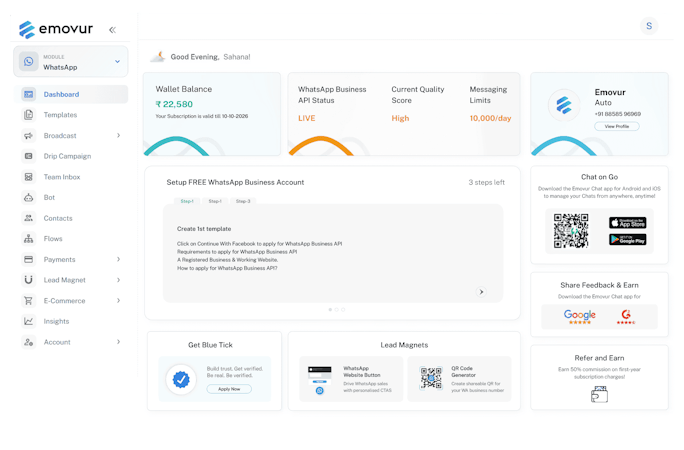
Task: Click the Payments card icon
Action: coord(28,259)
